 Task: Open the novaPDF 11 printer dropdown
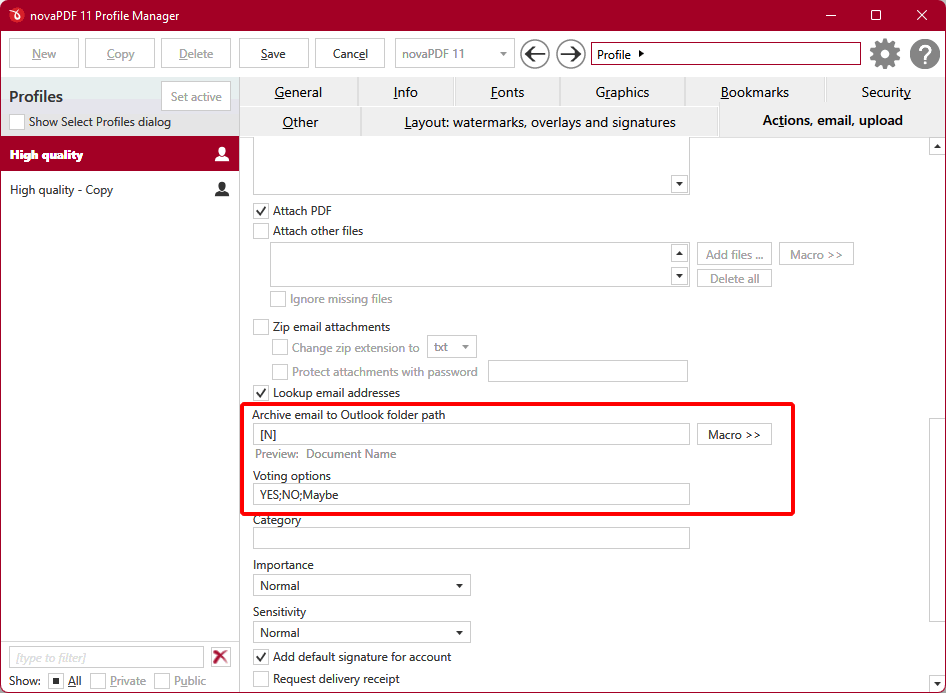tap(454, 54)
